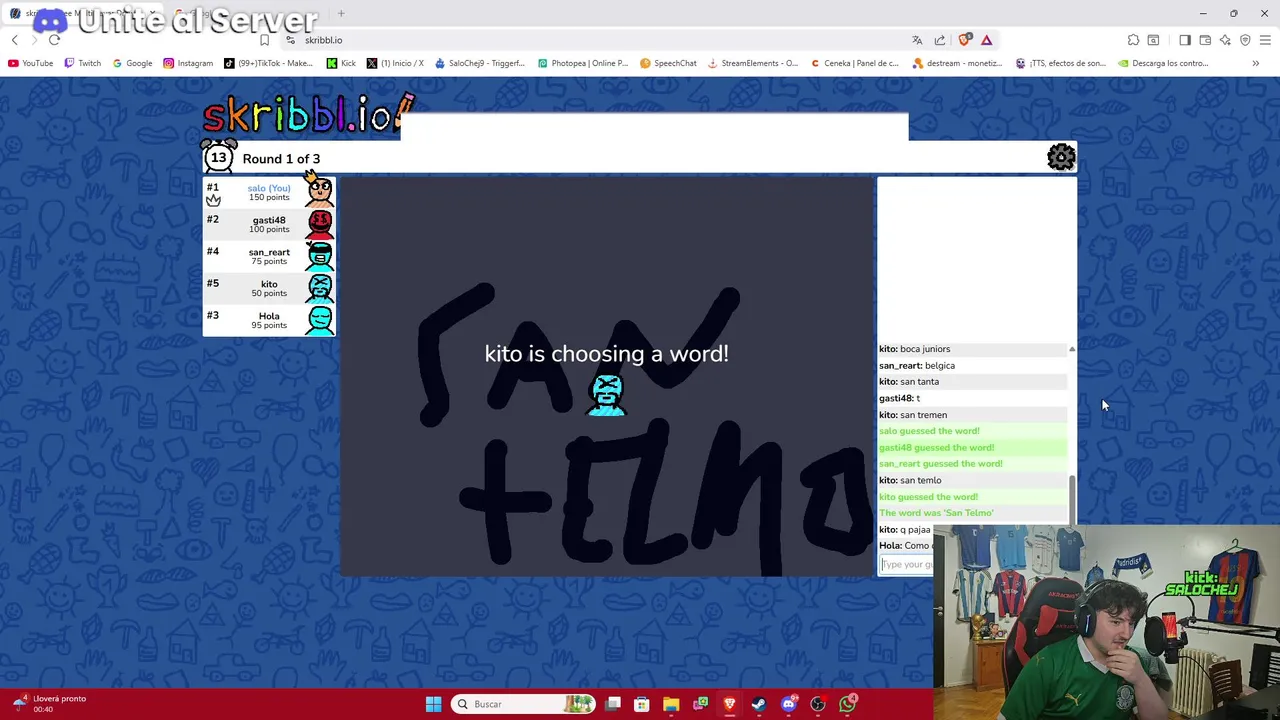The width and height of the screenshot is (1280, 720).
Task: Open Leo AI sparkle icon
Action: [1225, 40]
